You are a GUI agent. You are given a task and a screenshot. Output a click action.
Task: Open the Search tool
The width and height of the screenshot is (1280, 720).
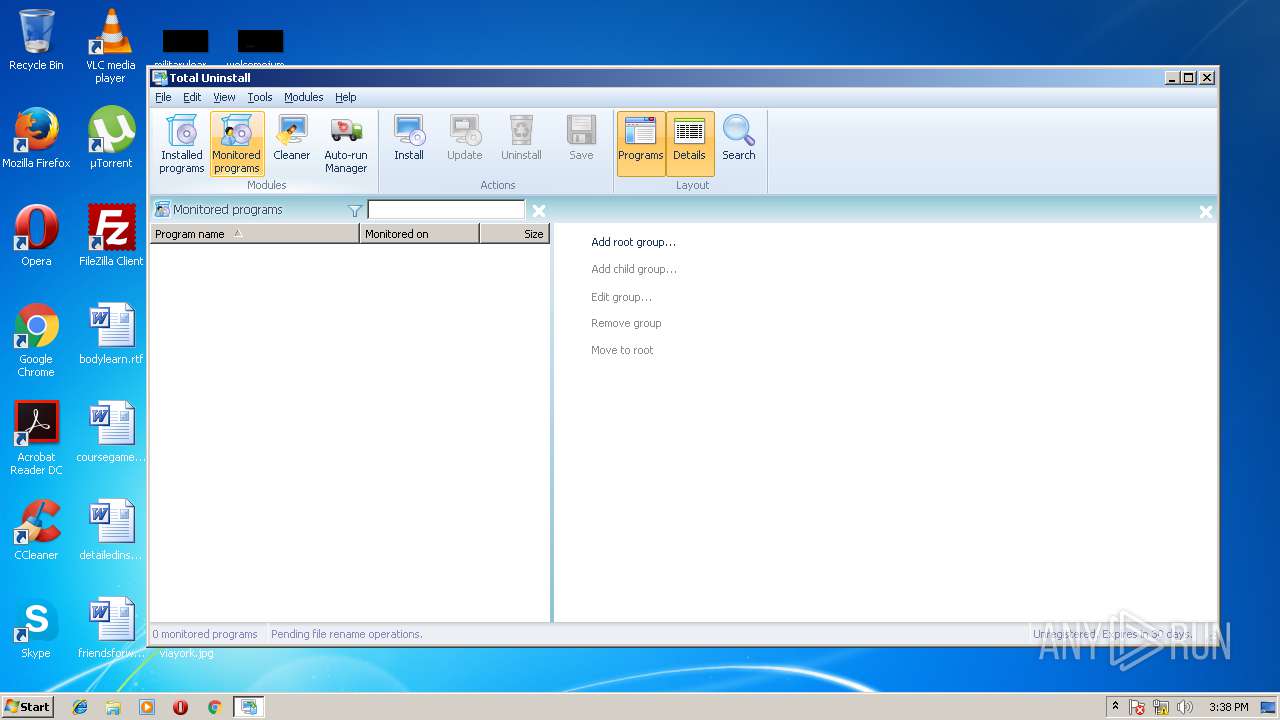pos(739,138)
